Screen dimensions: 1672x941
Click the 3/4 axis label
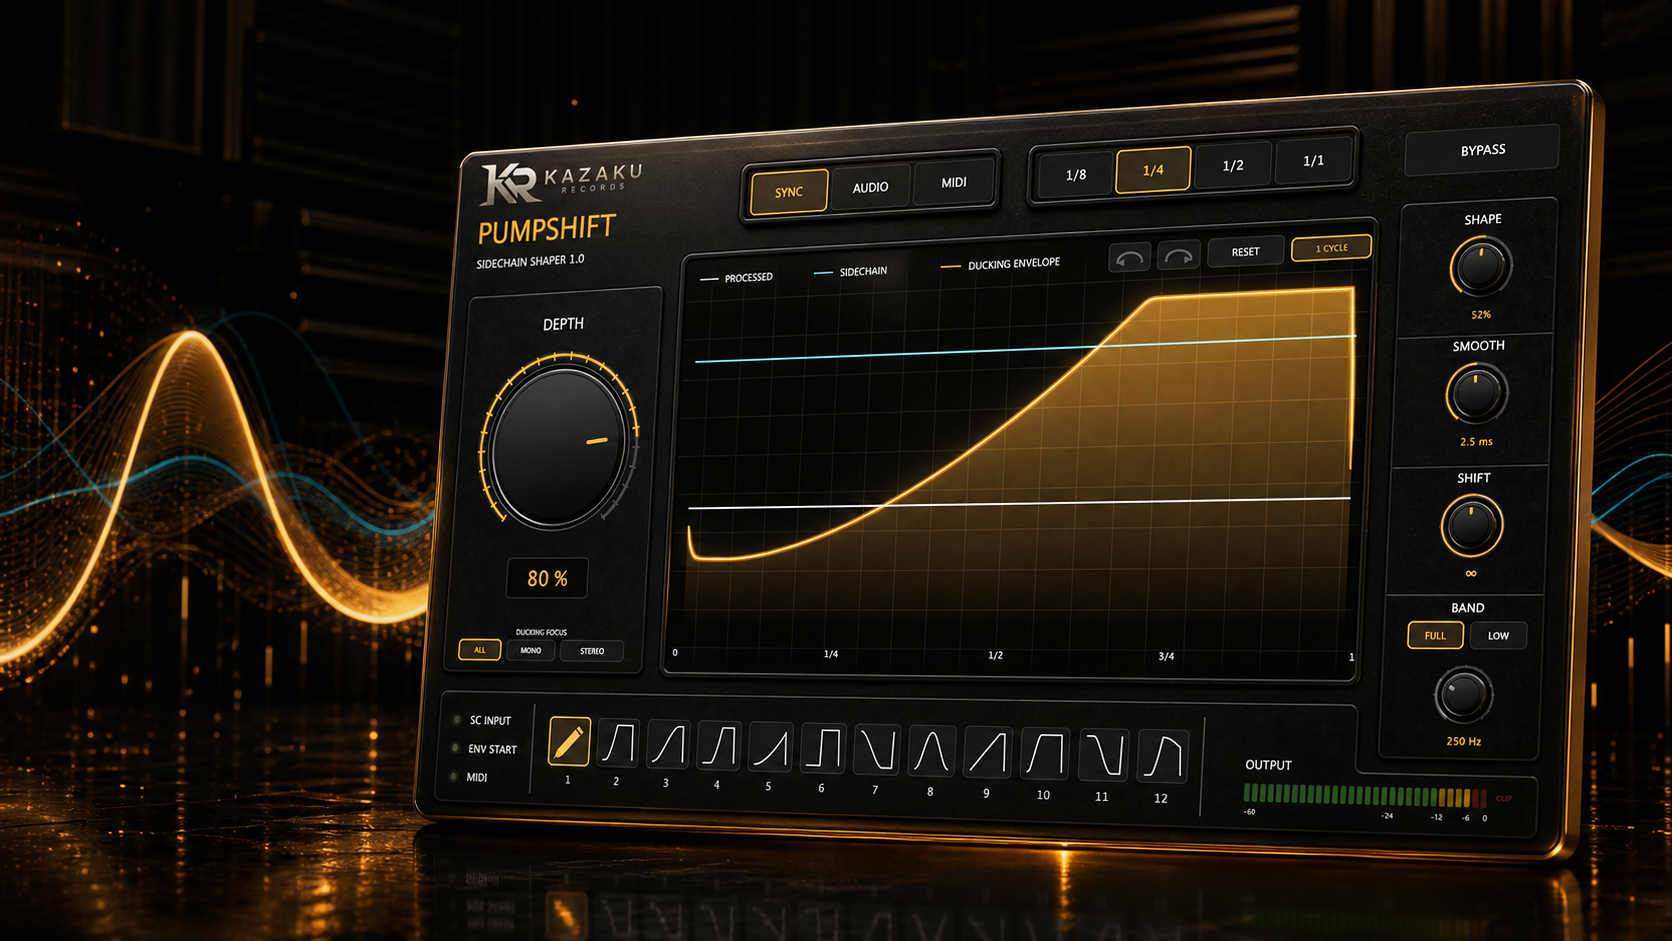(x=1166, y=657)
